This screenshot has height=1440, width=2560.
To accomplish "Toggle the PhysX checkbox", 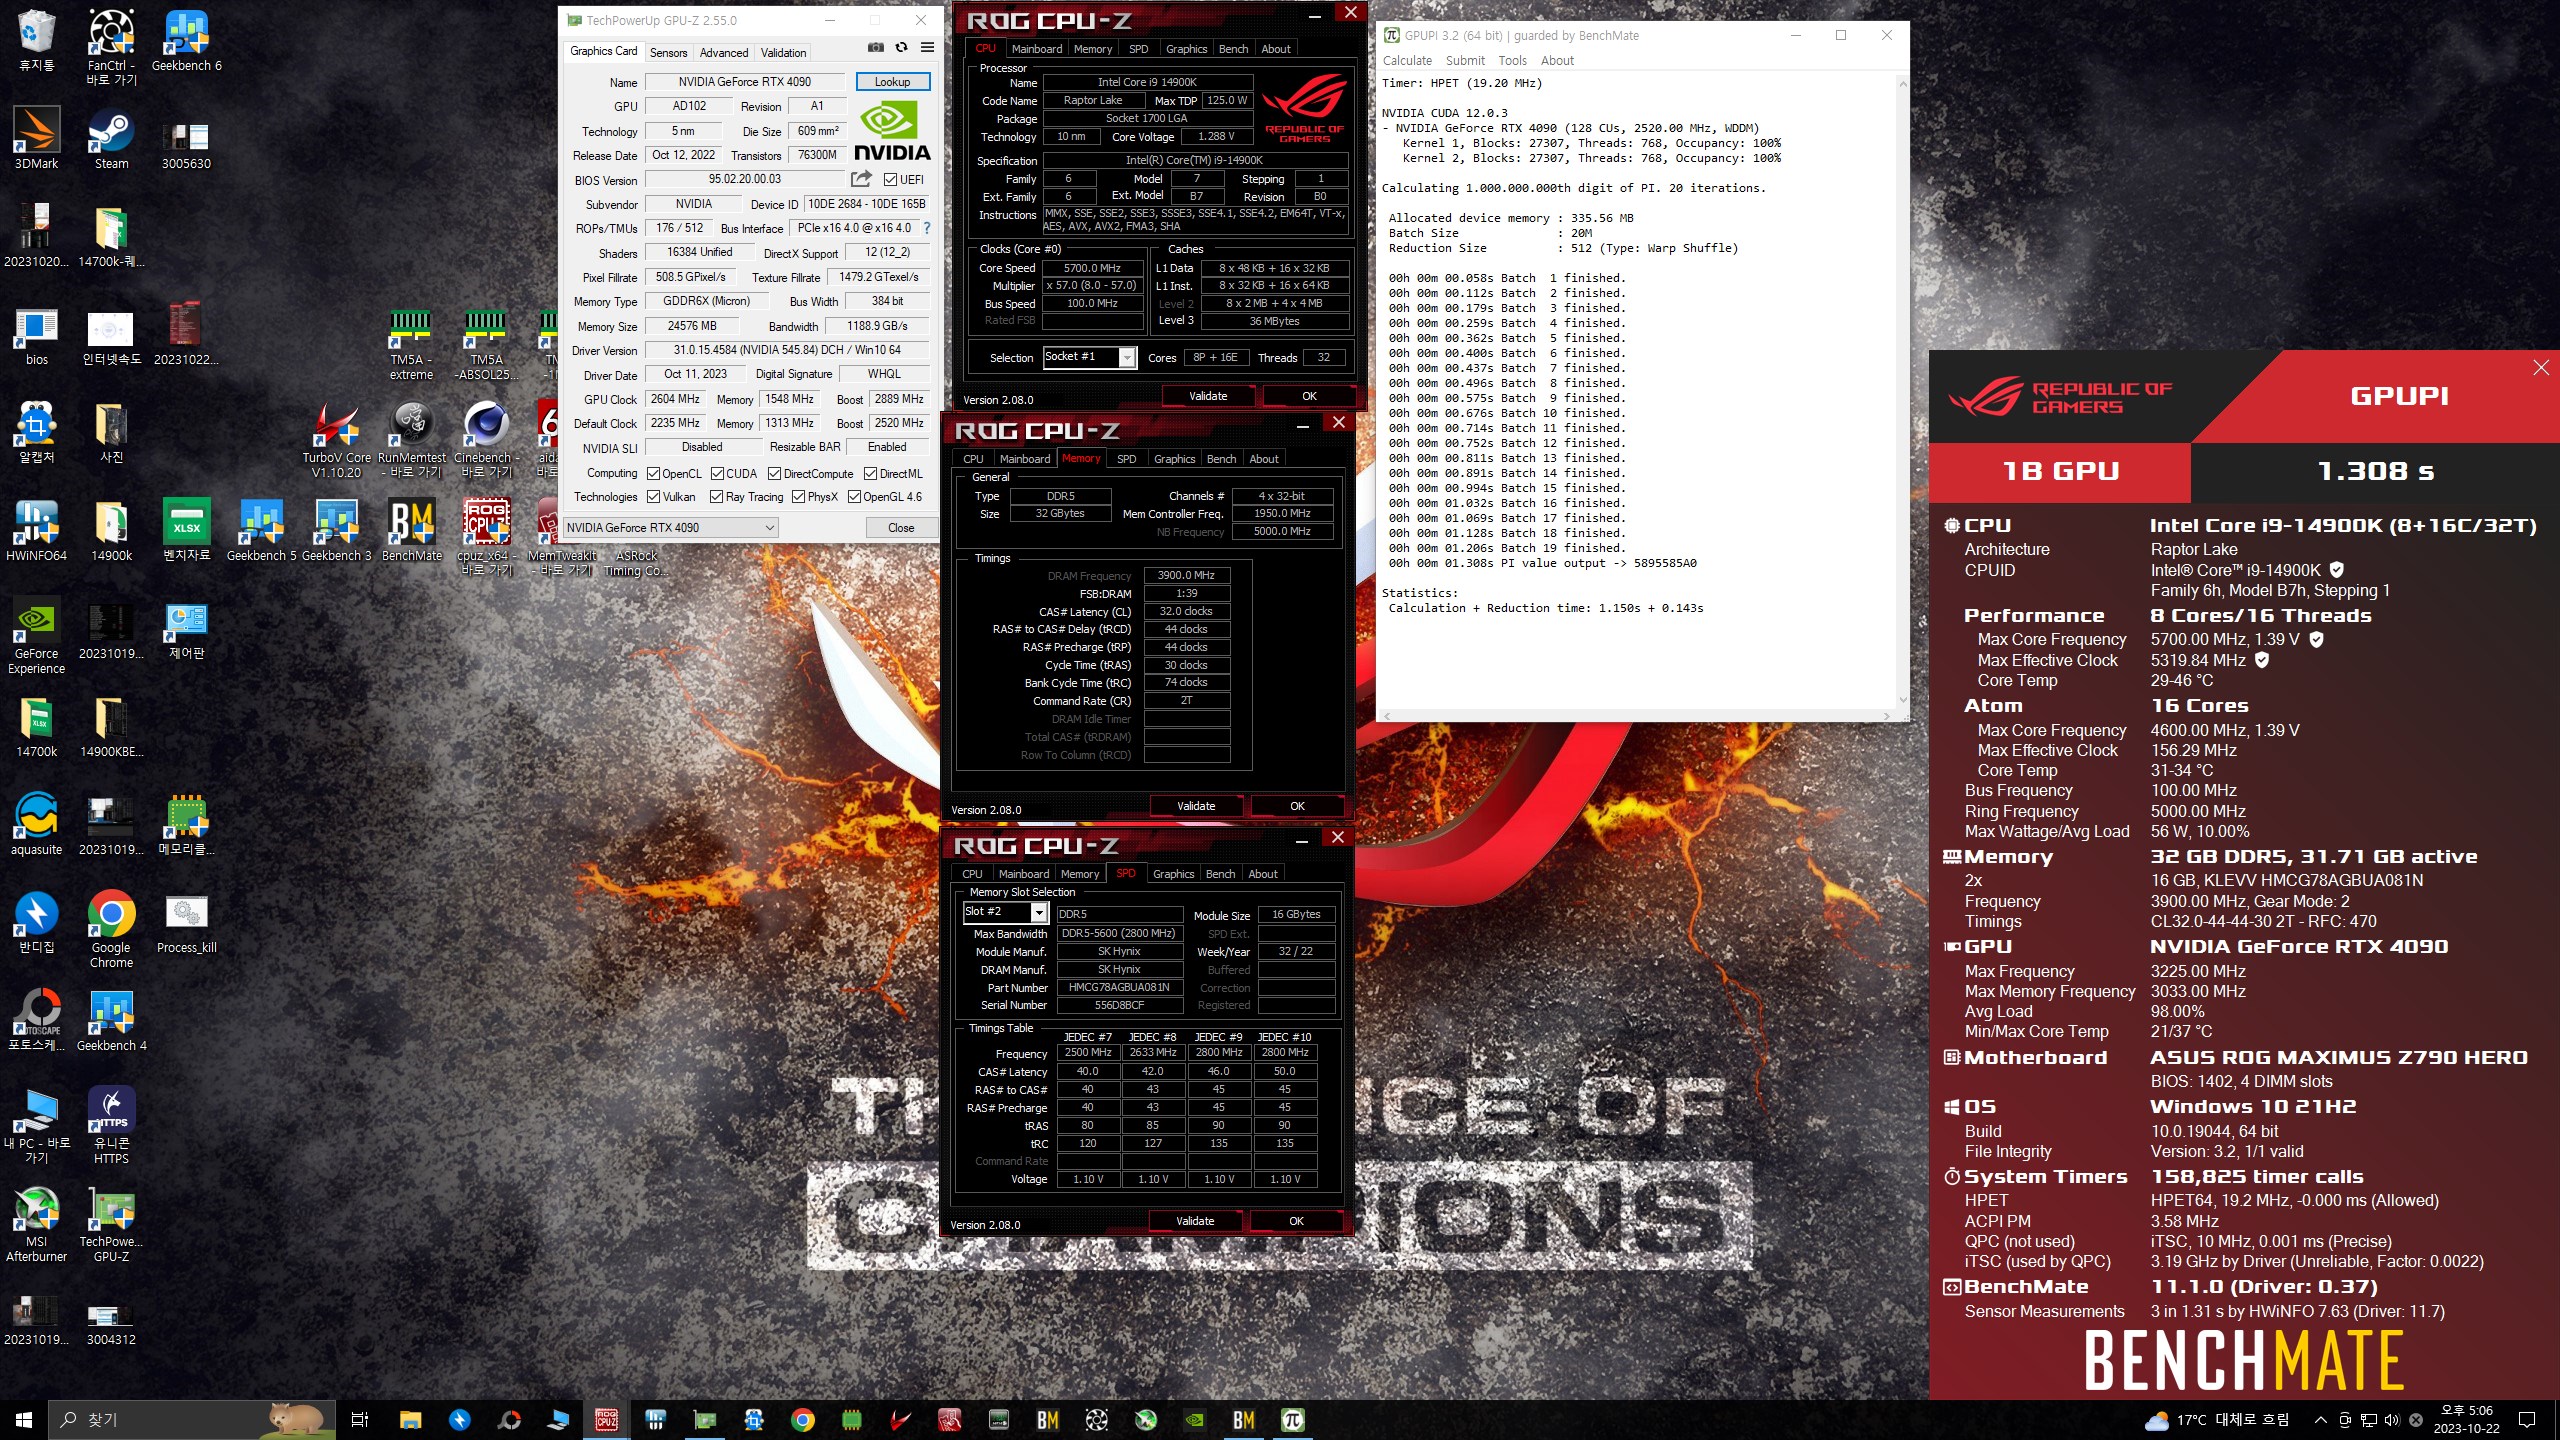I will pos(798,497).
